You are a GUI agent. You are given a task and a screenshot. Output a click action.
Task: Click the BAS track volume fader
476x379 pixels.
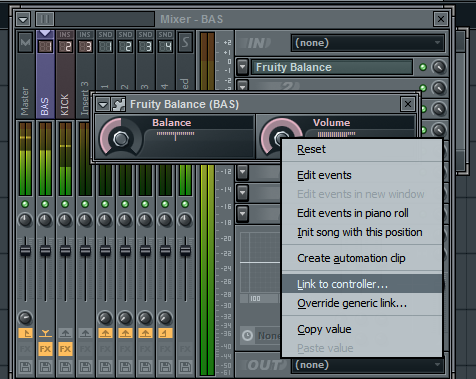point(45,250)
